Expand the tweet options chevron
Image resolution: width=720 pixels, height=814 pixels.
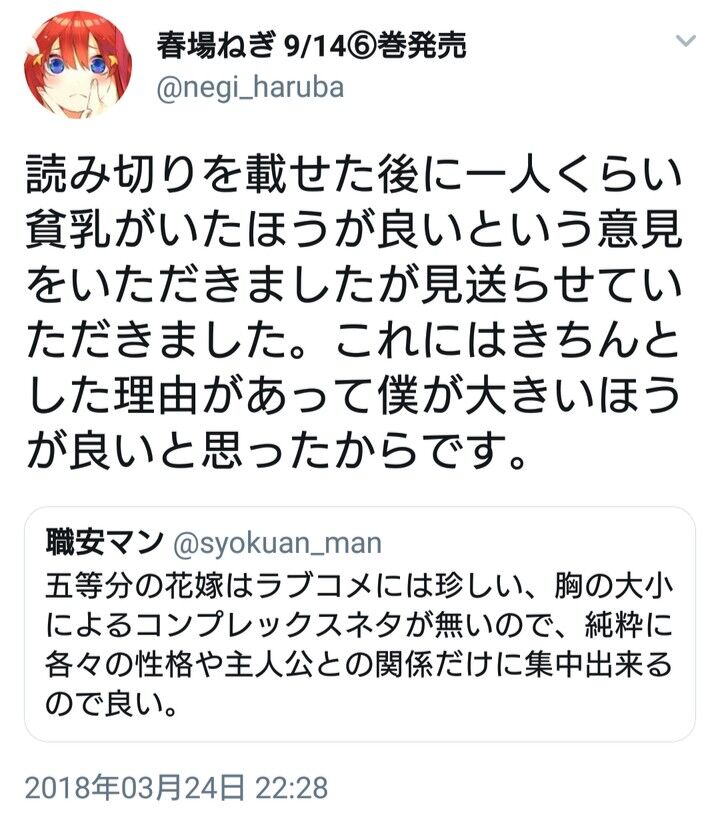pyautogui.click(x=686, y=41)
